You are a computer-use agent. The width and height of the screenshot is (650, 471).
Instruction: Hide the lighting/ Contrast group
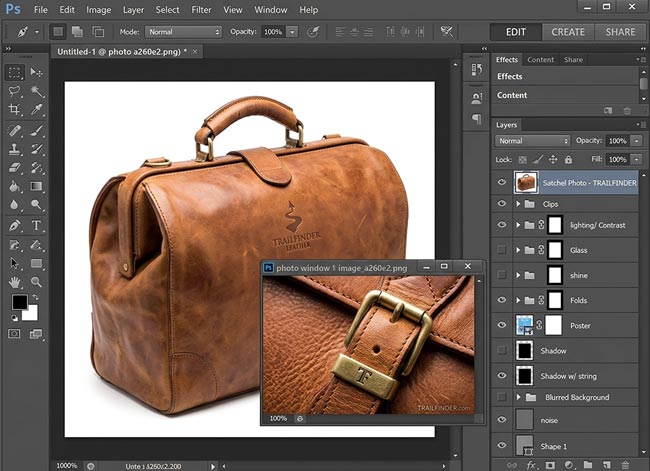(502, 225)
